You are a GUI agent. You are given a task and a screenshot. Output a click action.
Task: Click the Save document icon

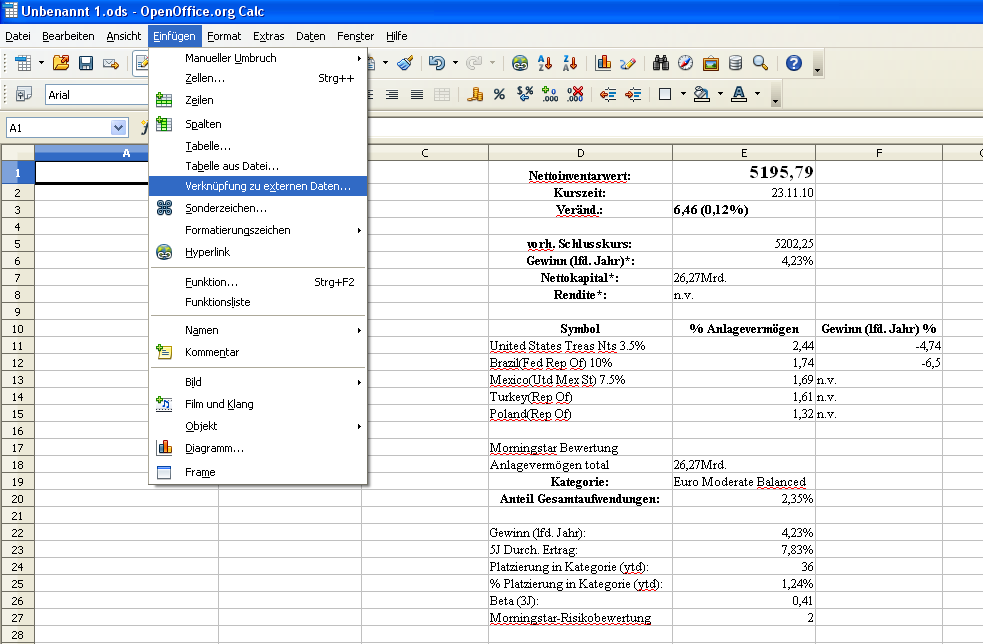tap(85, 63)
